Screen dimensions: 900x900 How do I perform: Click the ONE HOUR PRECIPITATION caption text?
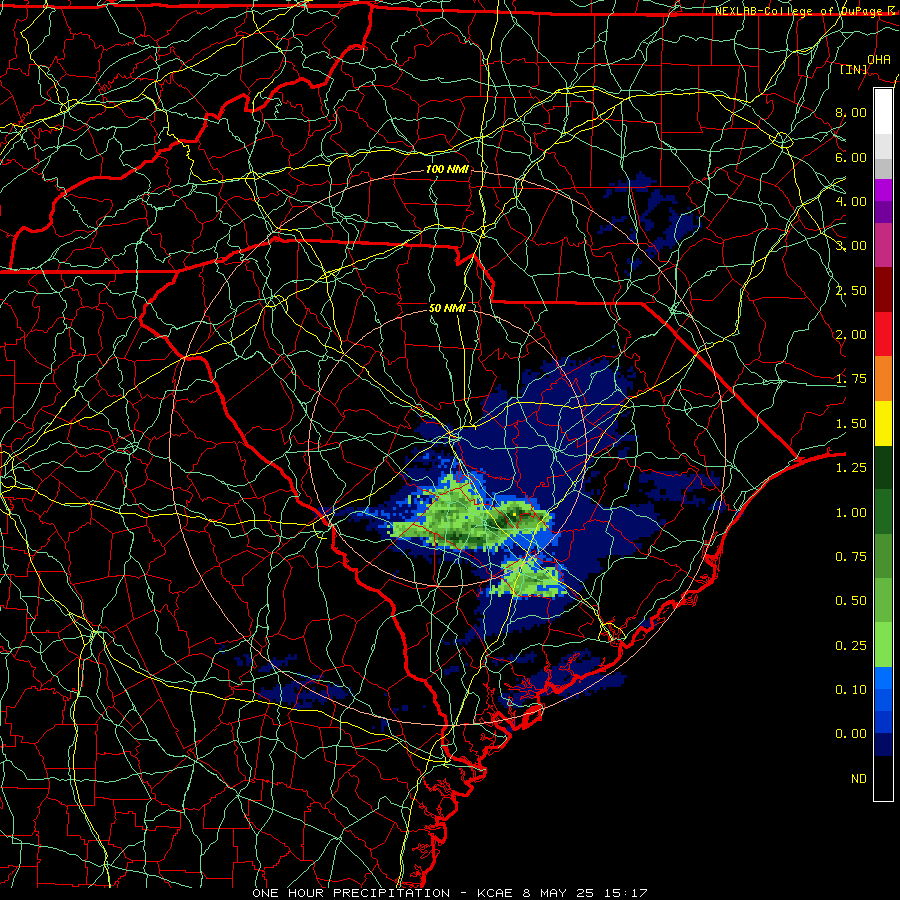(351, 893)
